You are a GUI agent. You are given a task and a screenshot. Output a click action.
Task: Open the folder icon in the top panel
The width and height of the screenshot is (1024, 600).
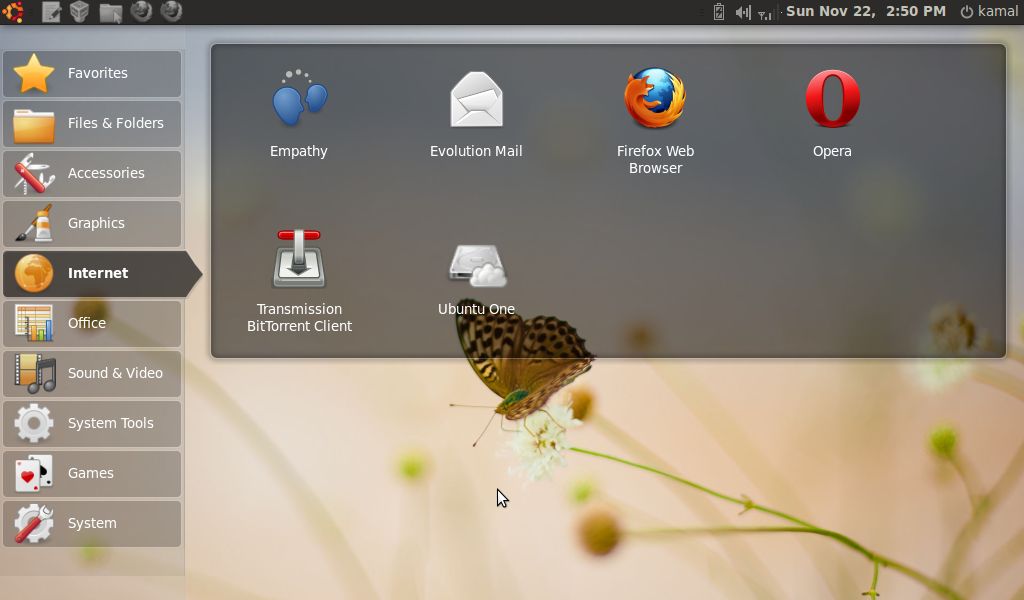click(110, 12)
